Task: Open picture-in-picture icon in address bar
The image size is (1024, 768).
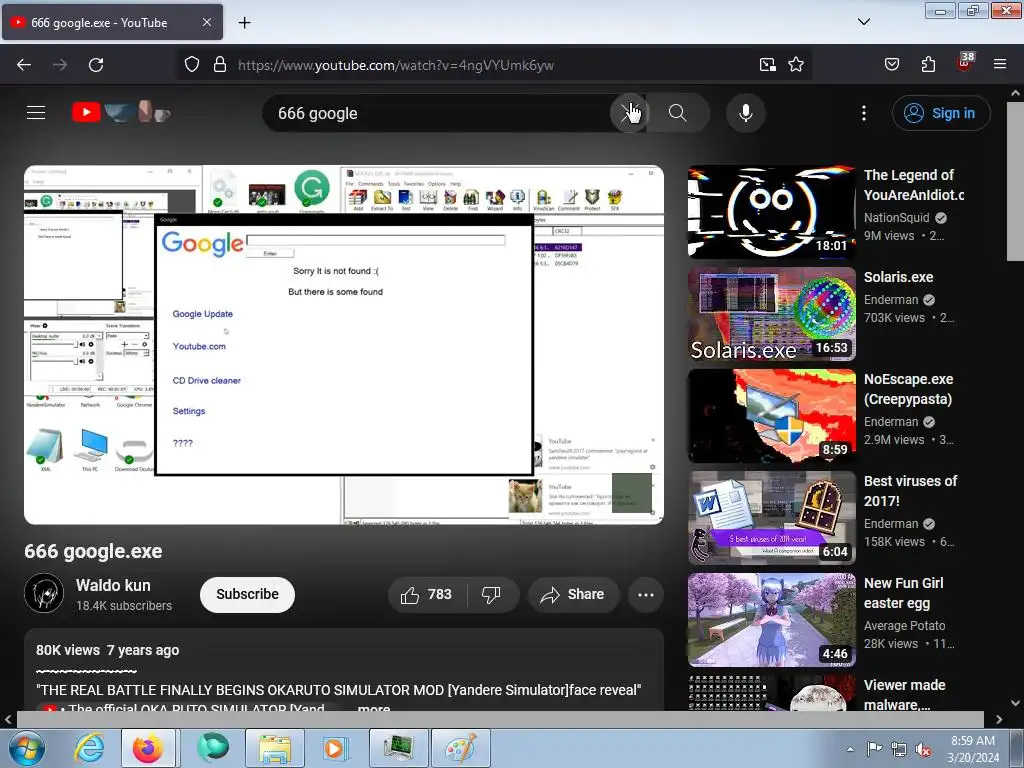Action: coord(767,65)
